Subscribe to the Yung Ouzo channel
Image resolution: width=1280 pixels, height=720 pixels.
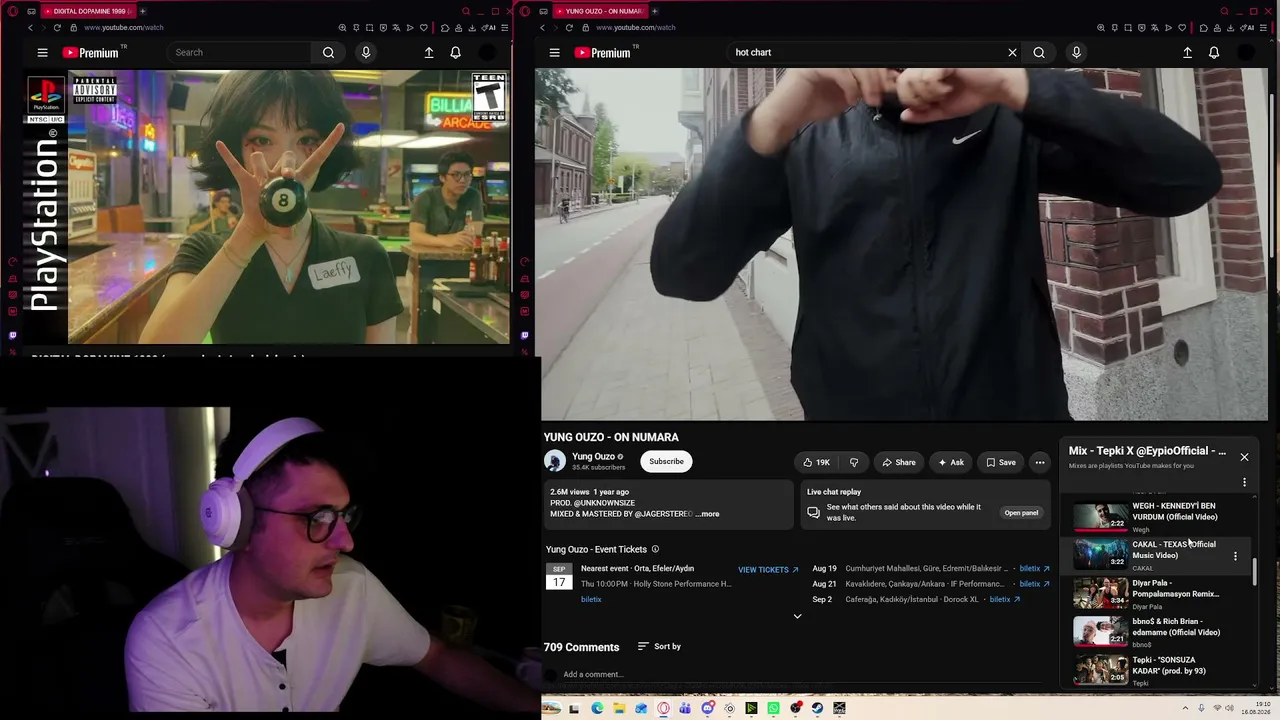tap(666, 461)
